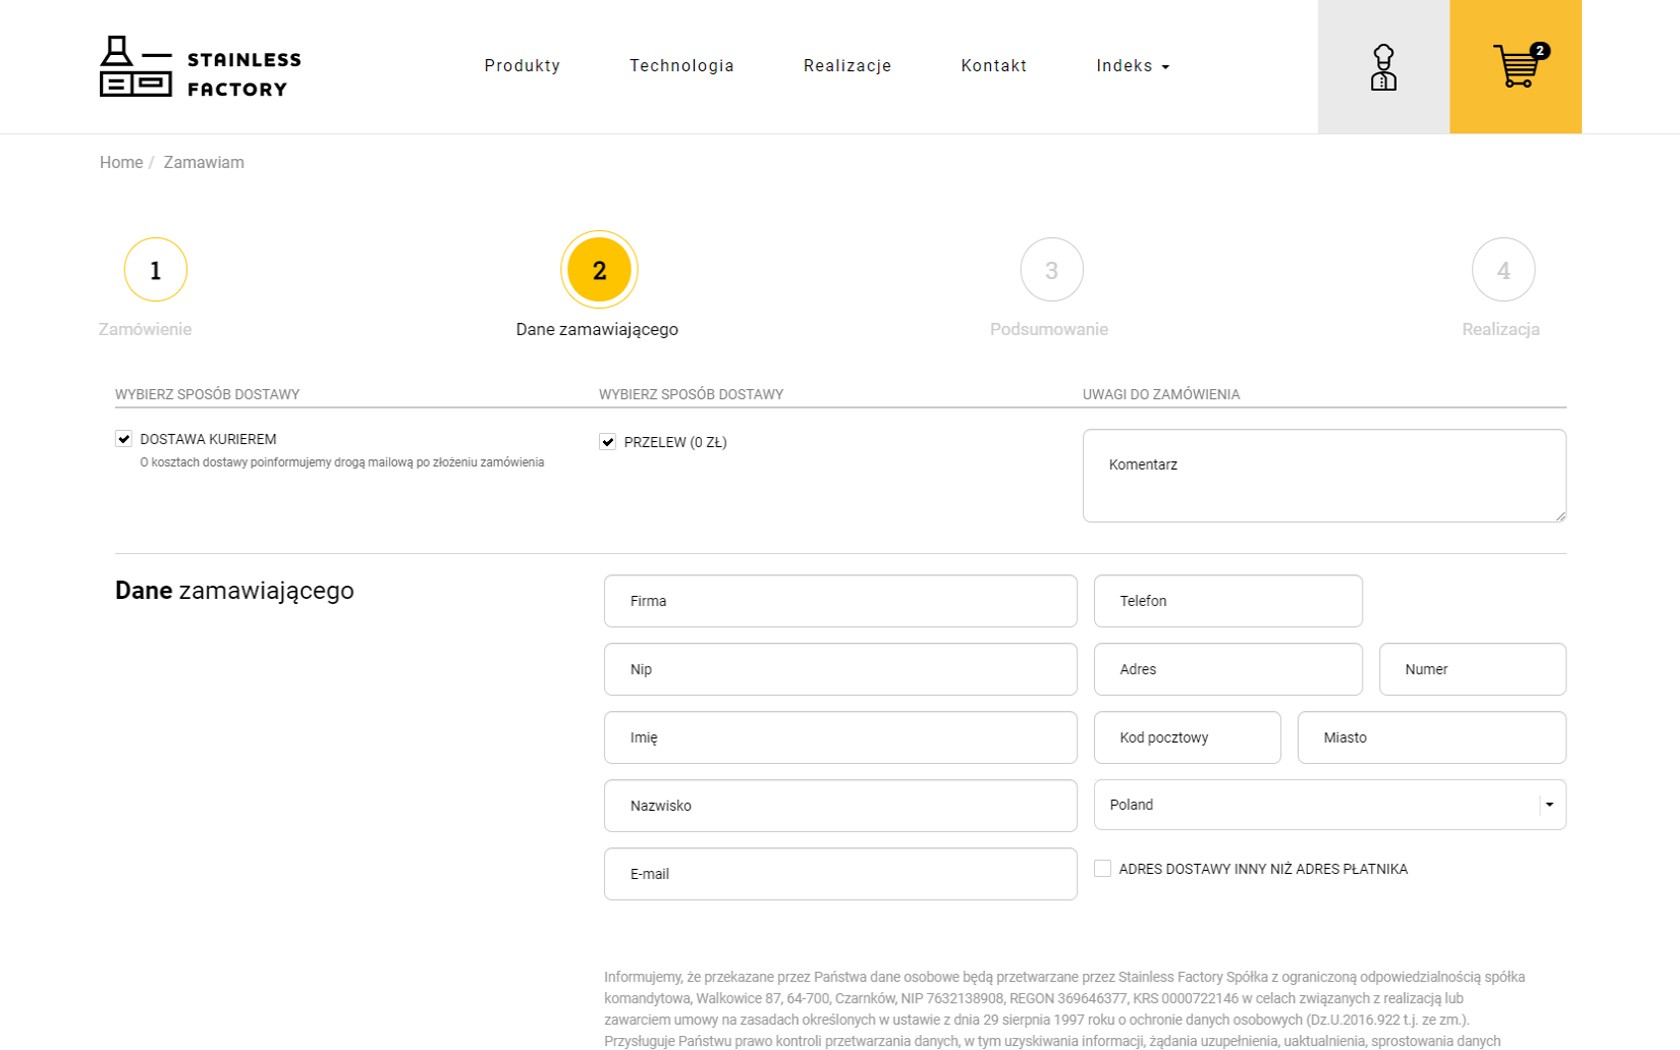Open the shopping cart icon
This screenshot has height=1050, width=1680.
(x=1516, y=67)
